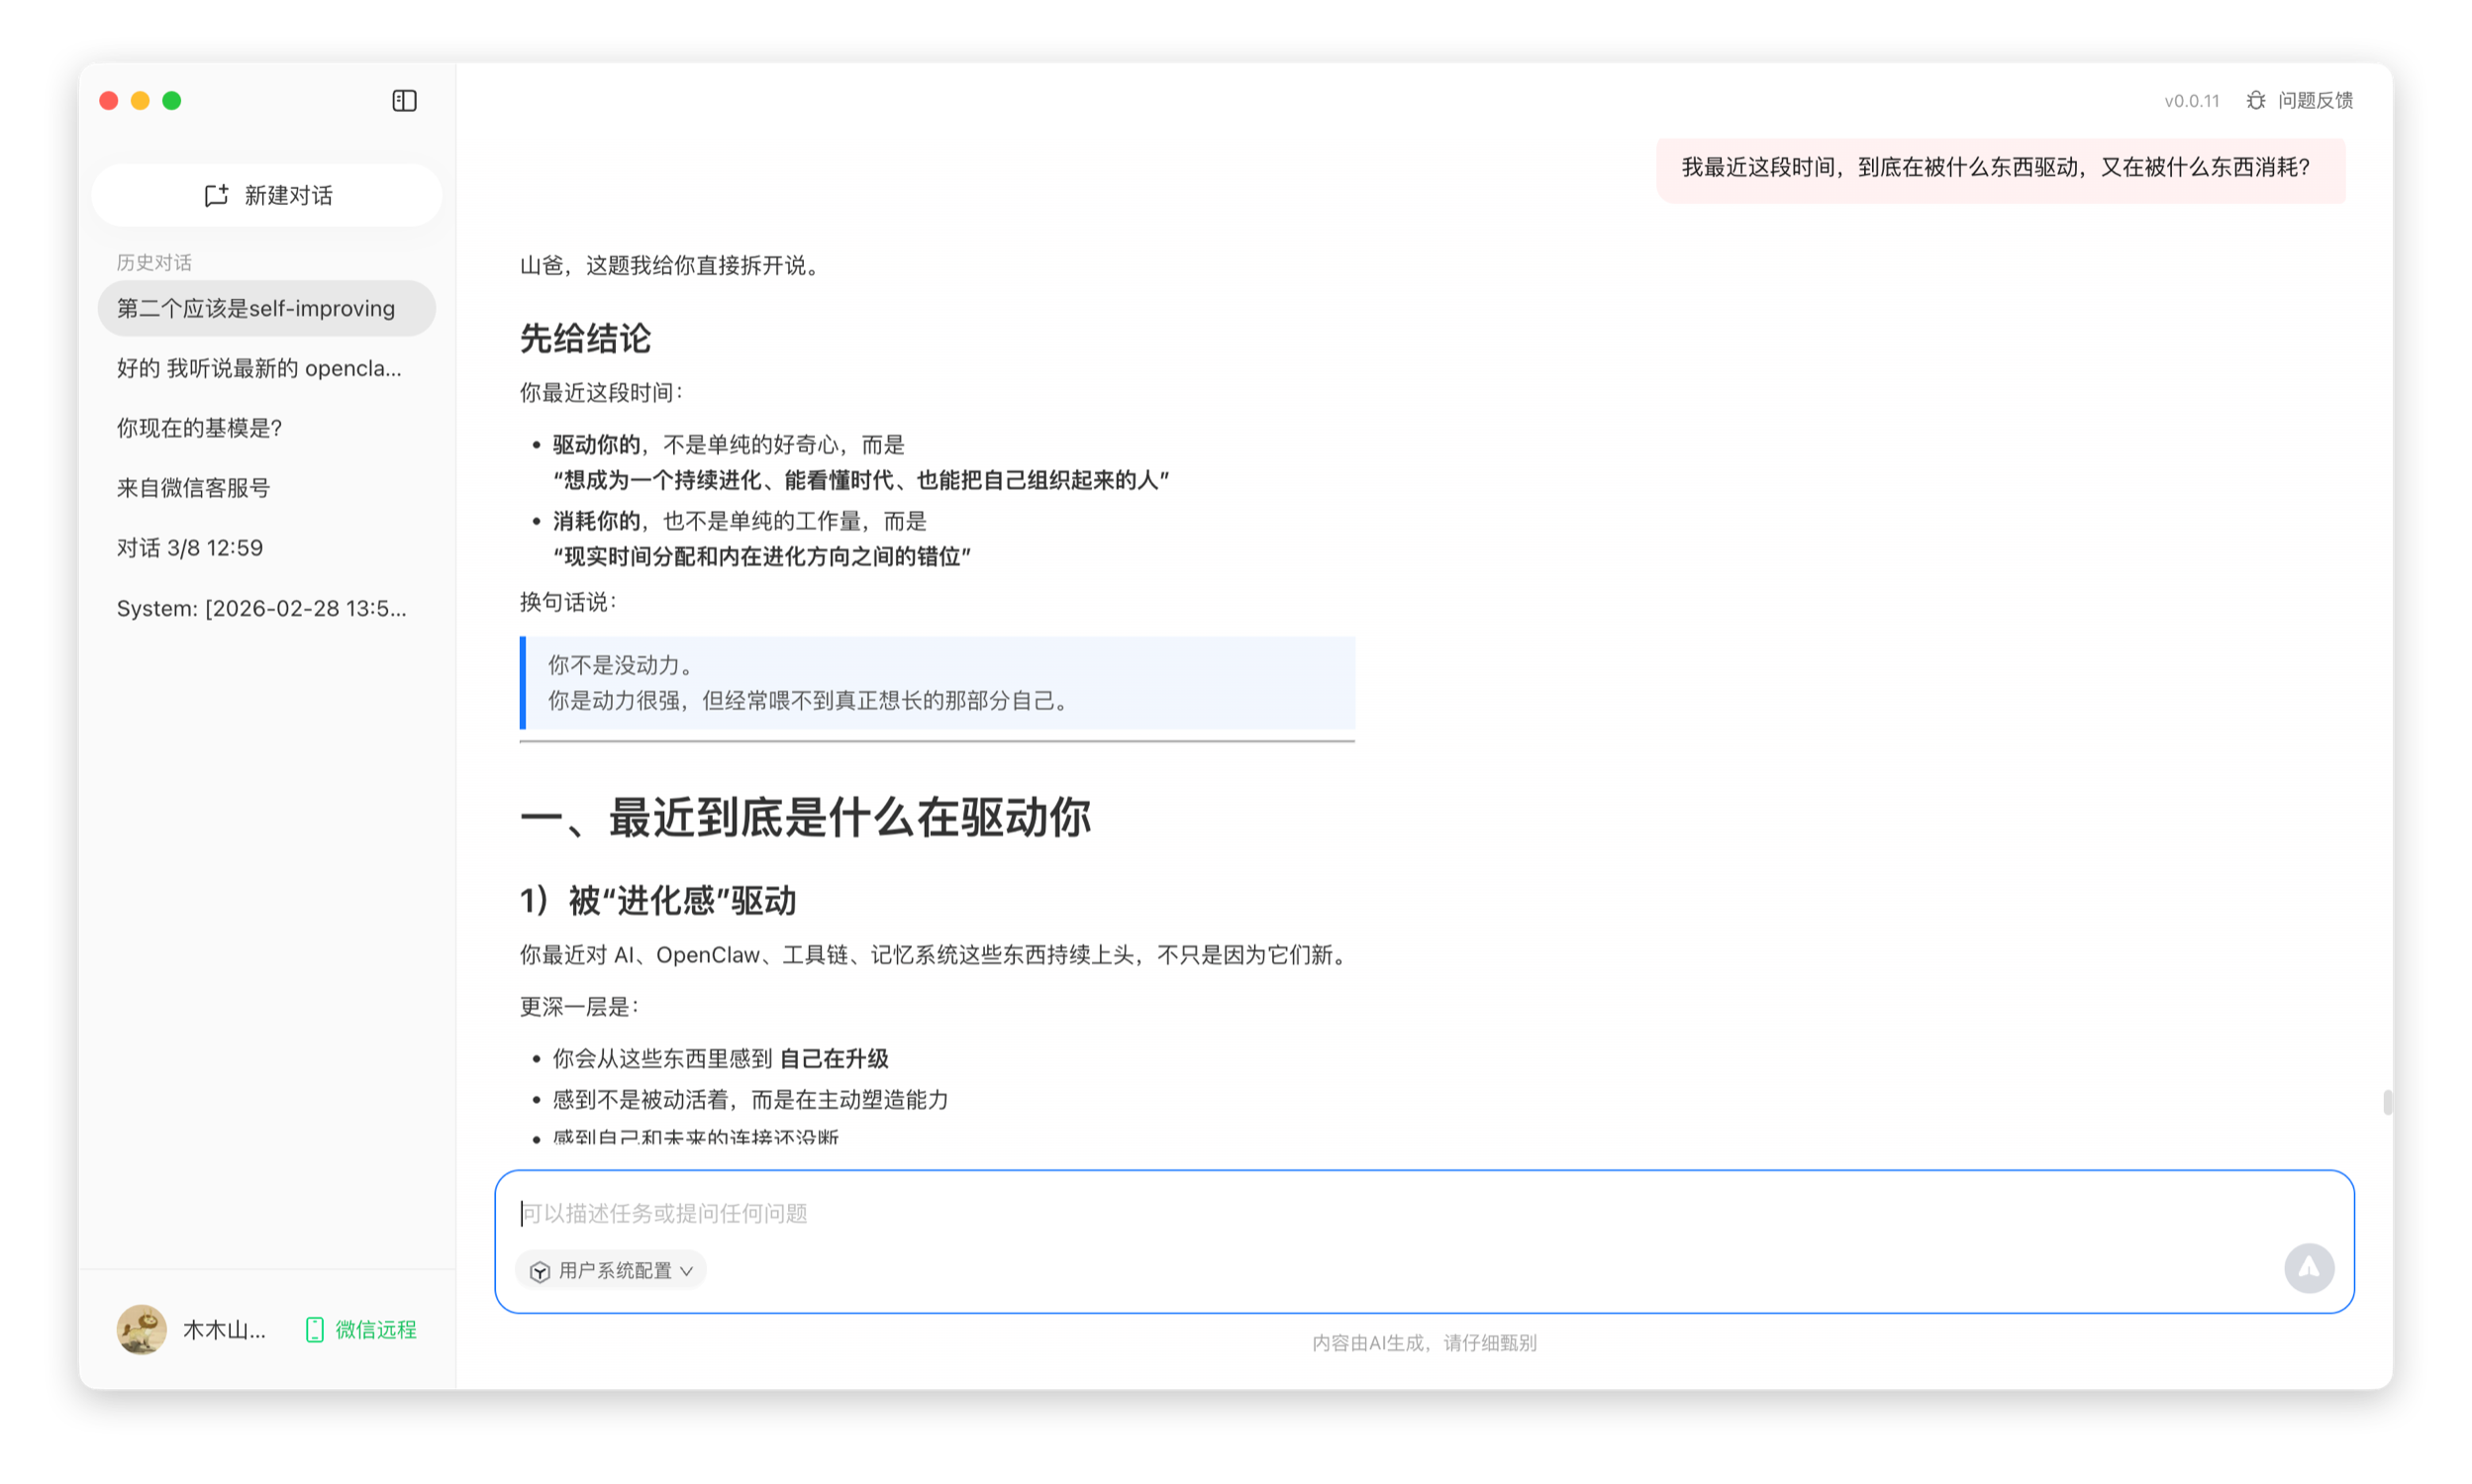Click the bug feedback icon
The image size is (2472, 1484).
[2256, 101]
